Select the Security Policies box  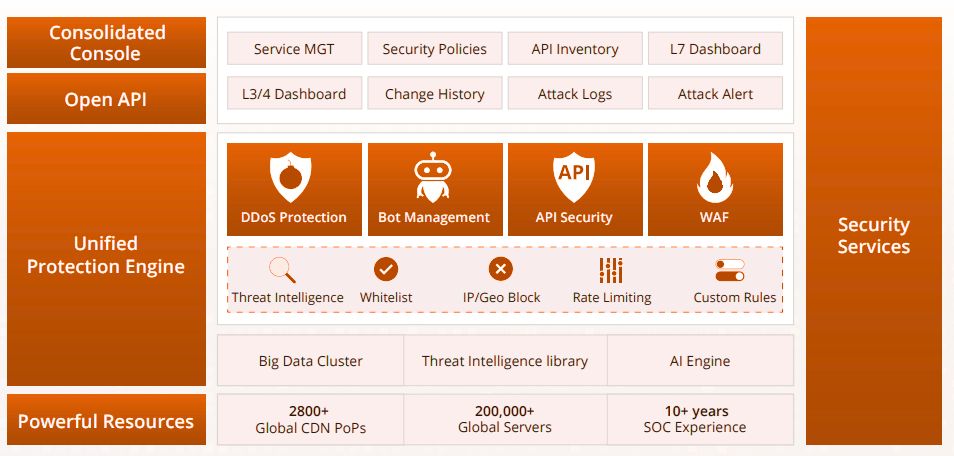click(434, 49)
